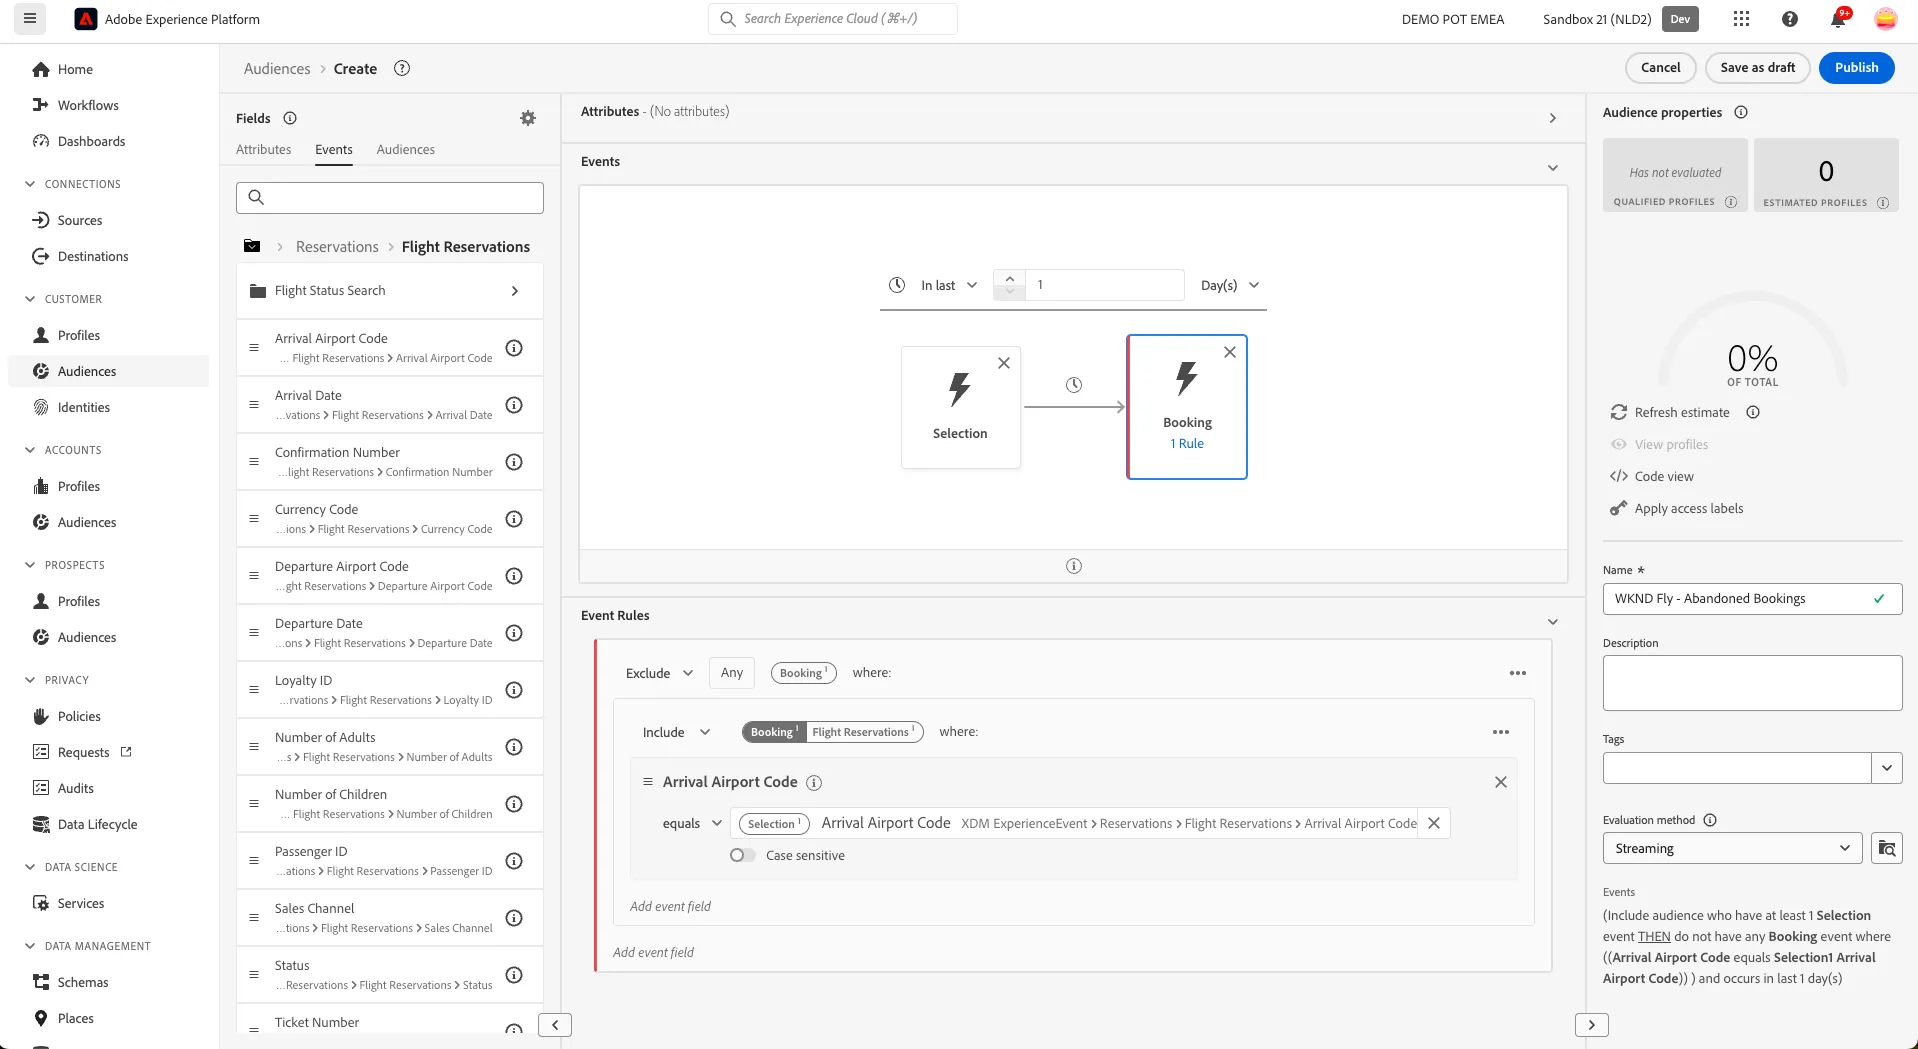
Task: Click the Description text area
Action: (1752, 683)
